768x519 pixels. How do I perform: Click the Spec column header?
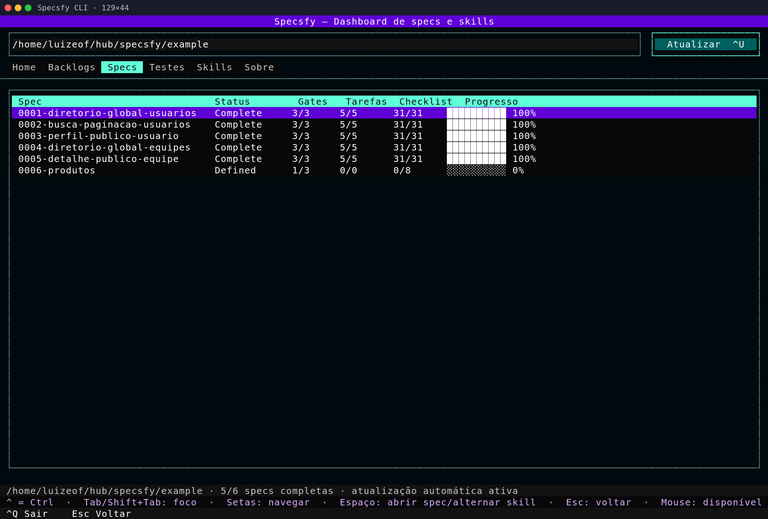pyautogui.click(x=30, y=101)
